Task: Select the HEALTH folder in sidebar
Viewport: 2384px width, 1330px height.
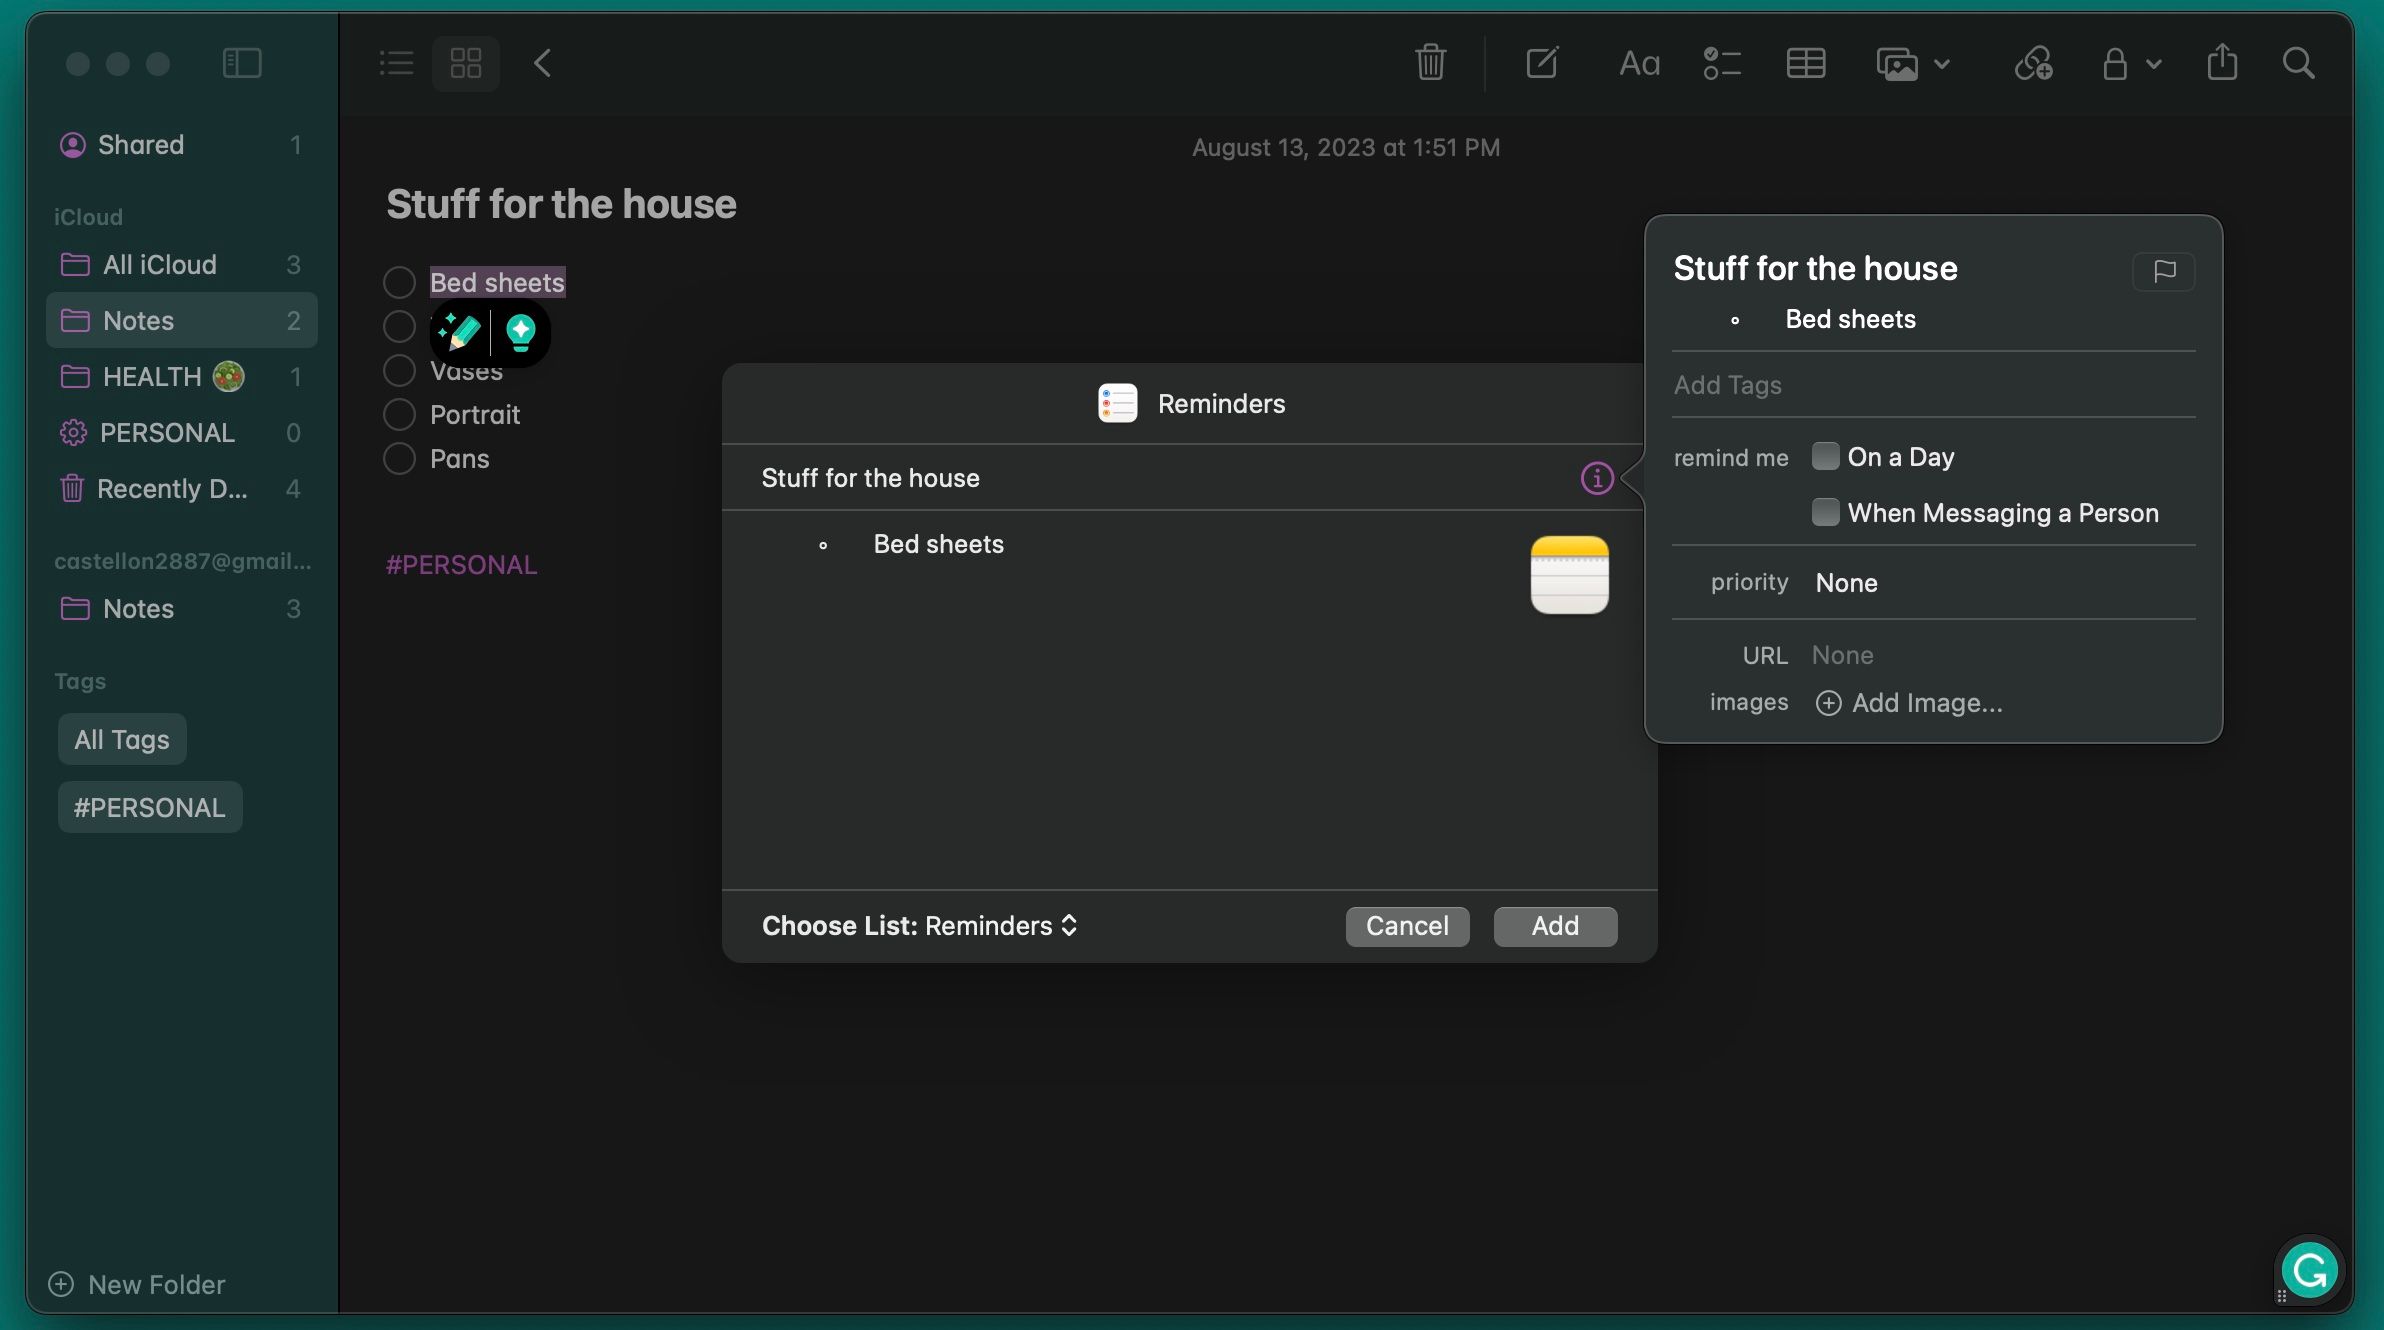Action: click(152, 376)
